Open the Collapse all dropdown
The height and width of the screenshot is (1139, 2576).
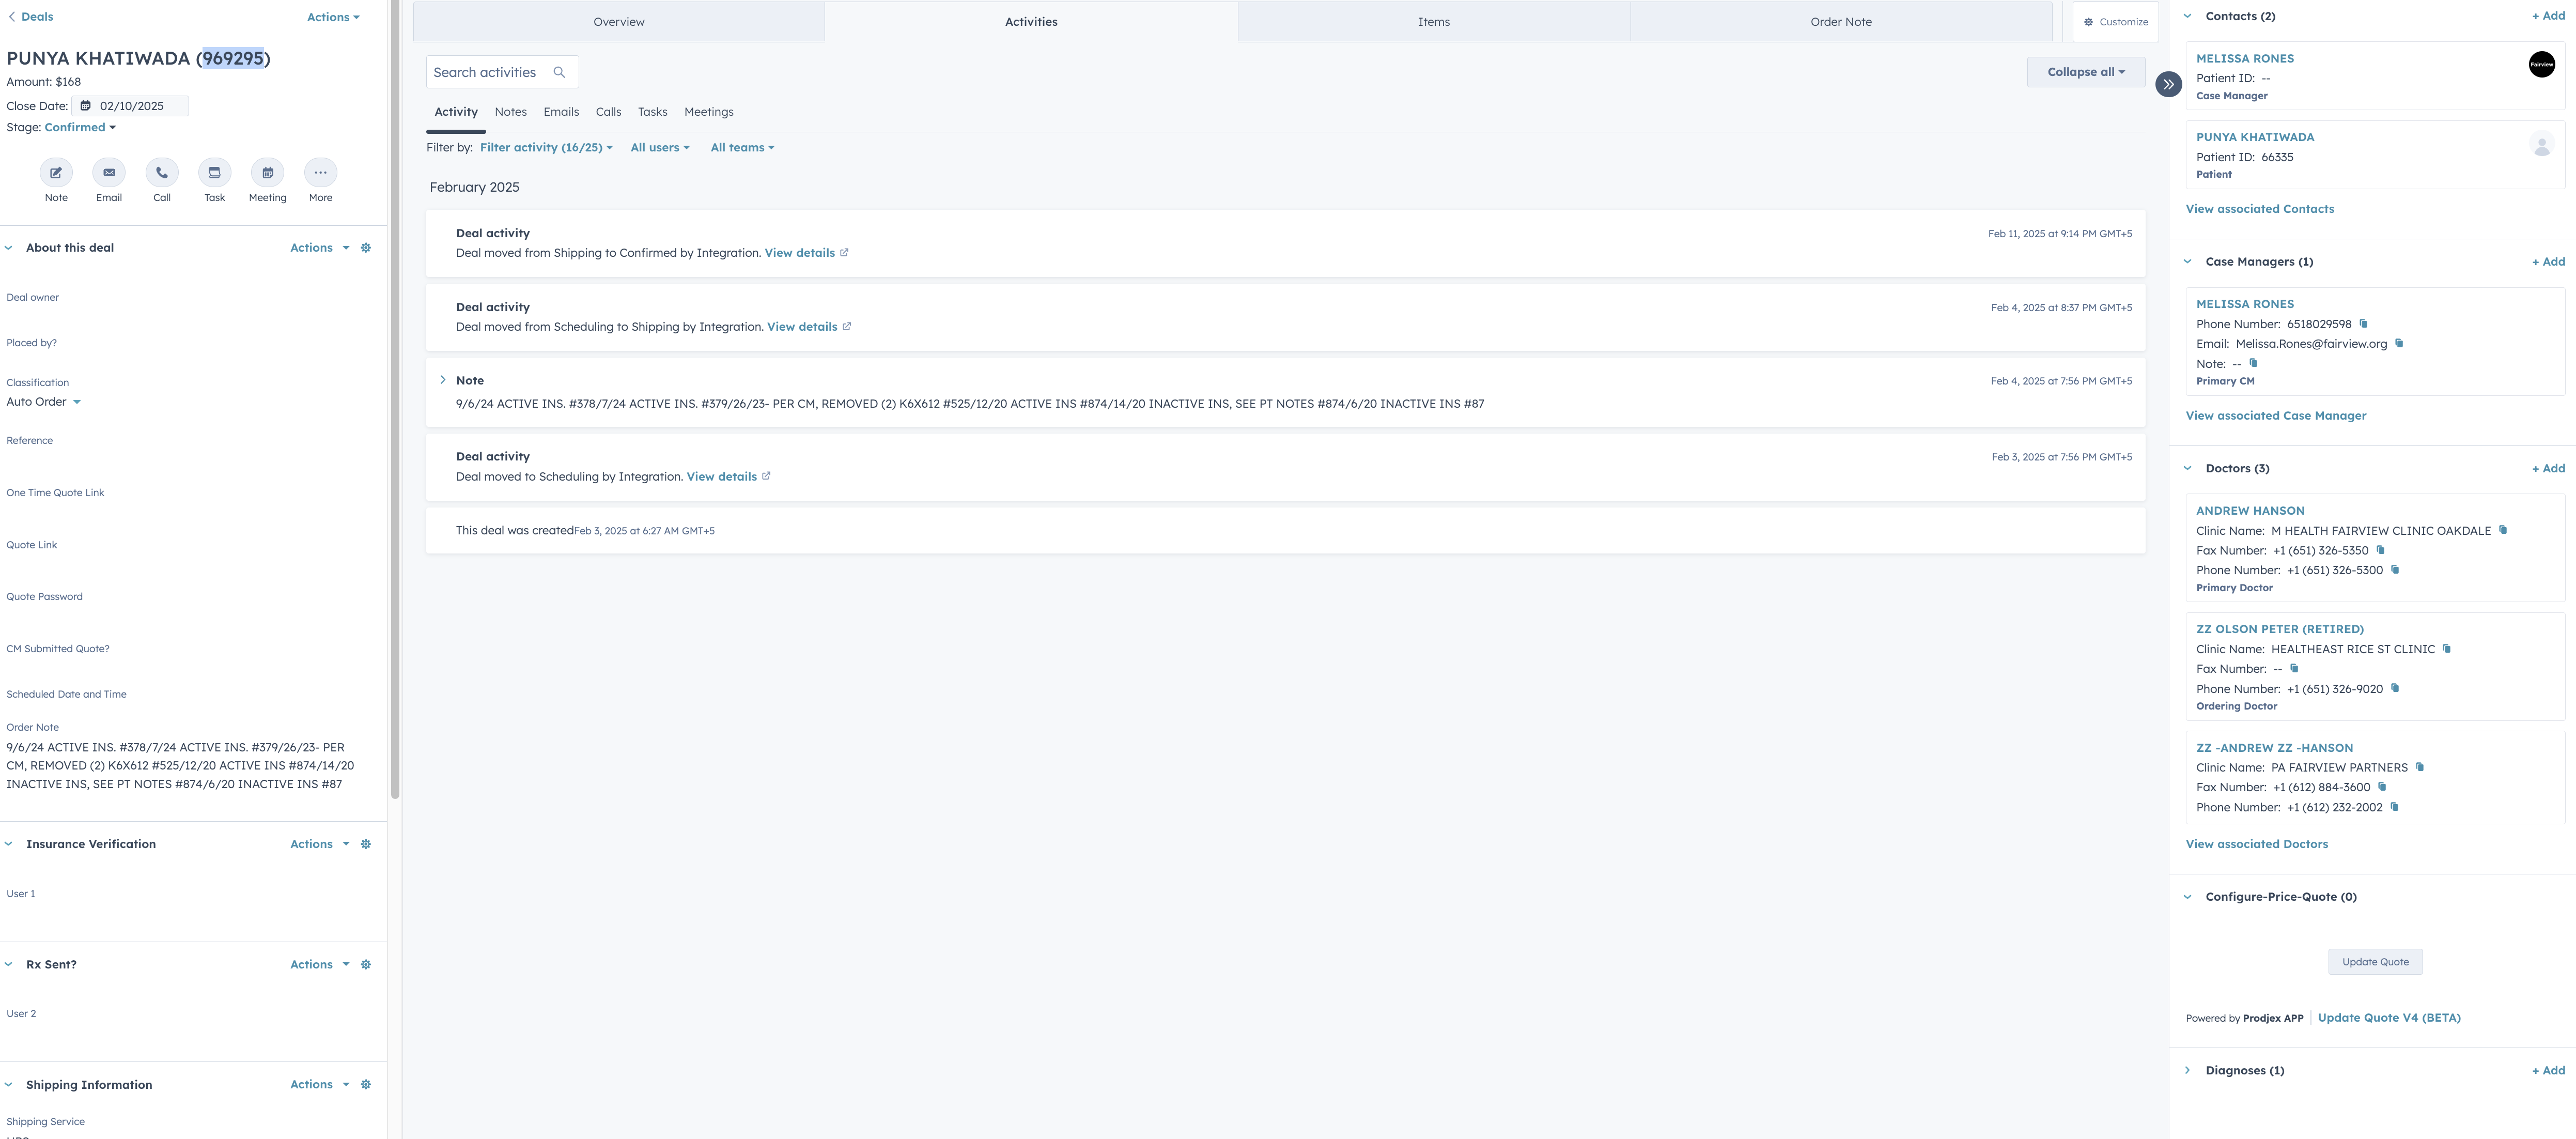tap(2085, 72)
